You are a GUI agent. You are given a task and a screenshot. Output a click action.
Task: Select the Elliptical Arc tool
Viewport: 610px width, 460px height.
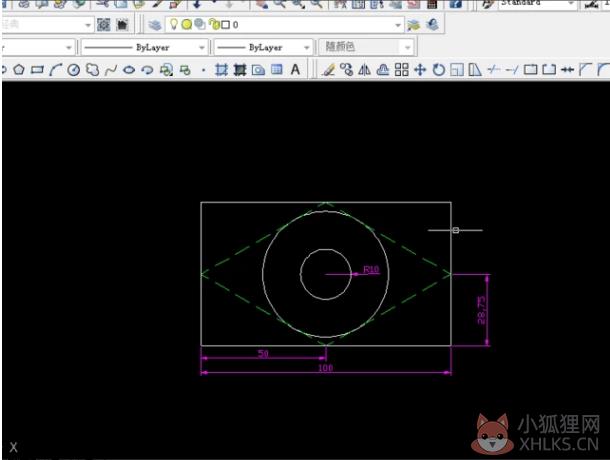coord(147,70)
